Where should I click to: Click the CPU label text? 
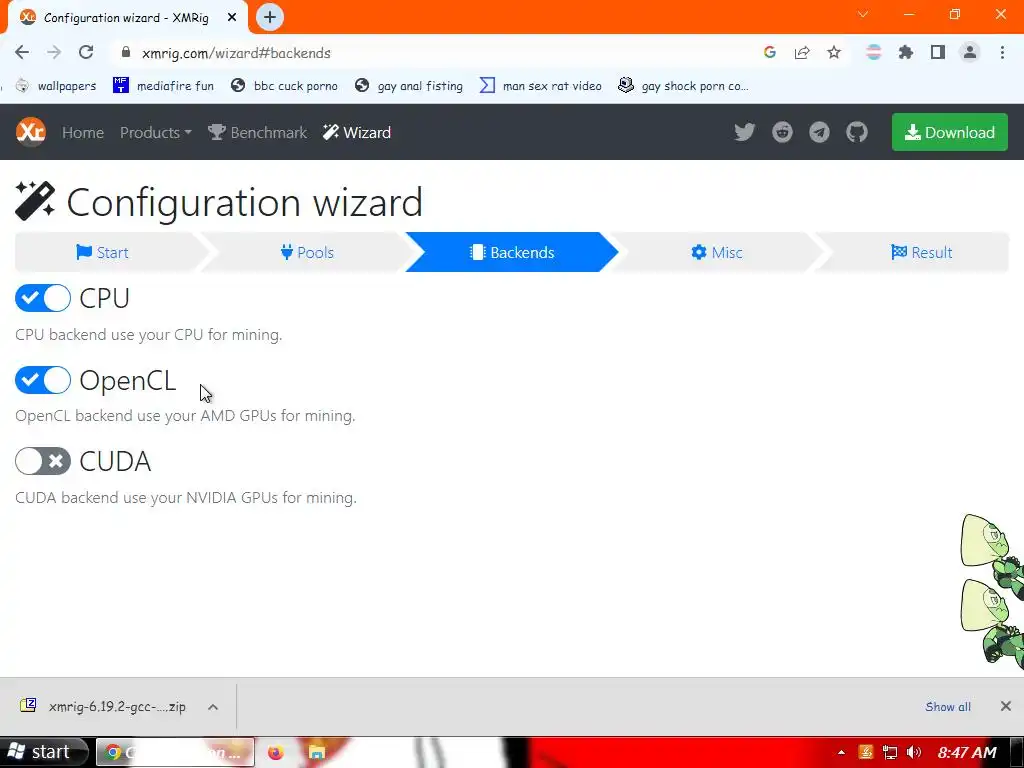pyautogui.click(x=104, y=298)
